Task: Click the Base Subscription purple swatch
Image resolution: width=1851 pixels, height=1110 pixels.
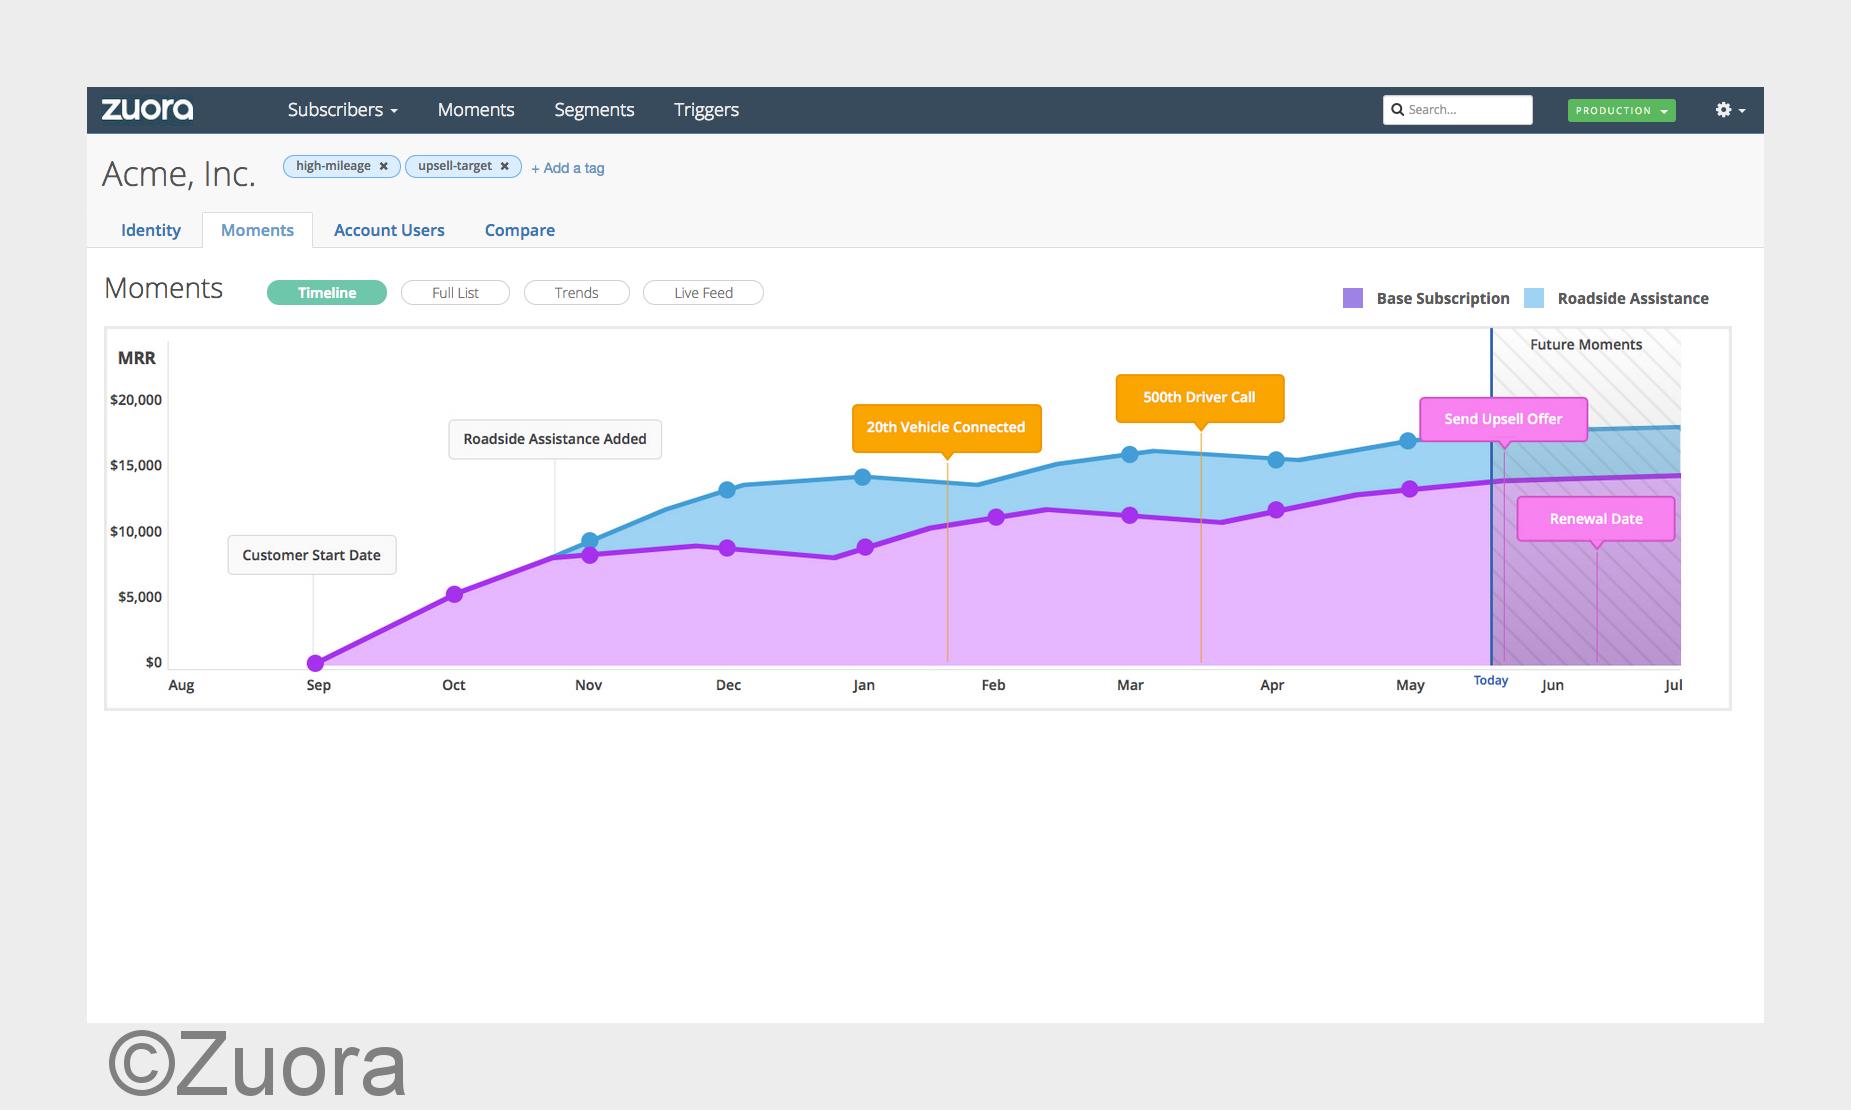Action: point(1353,298)
